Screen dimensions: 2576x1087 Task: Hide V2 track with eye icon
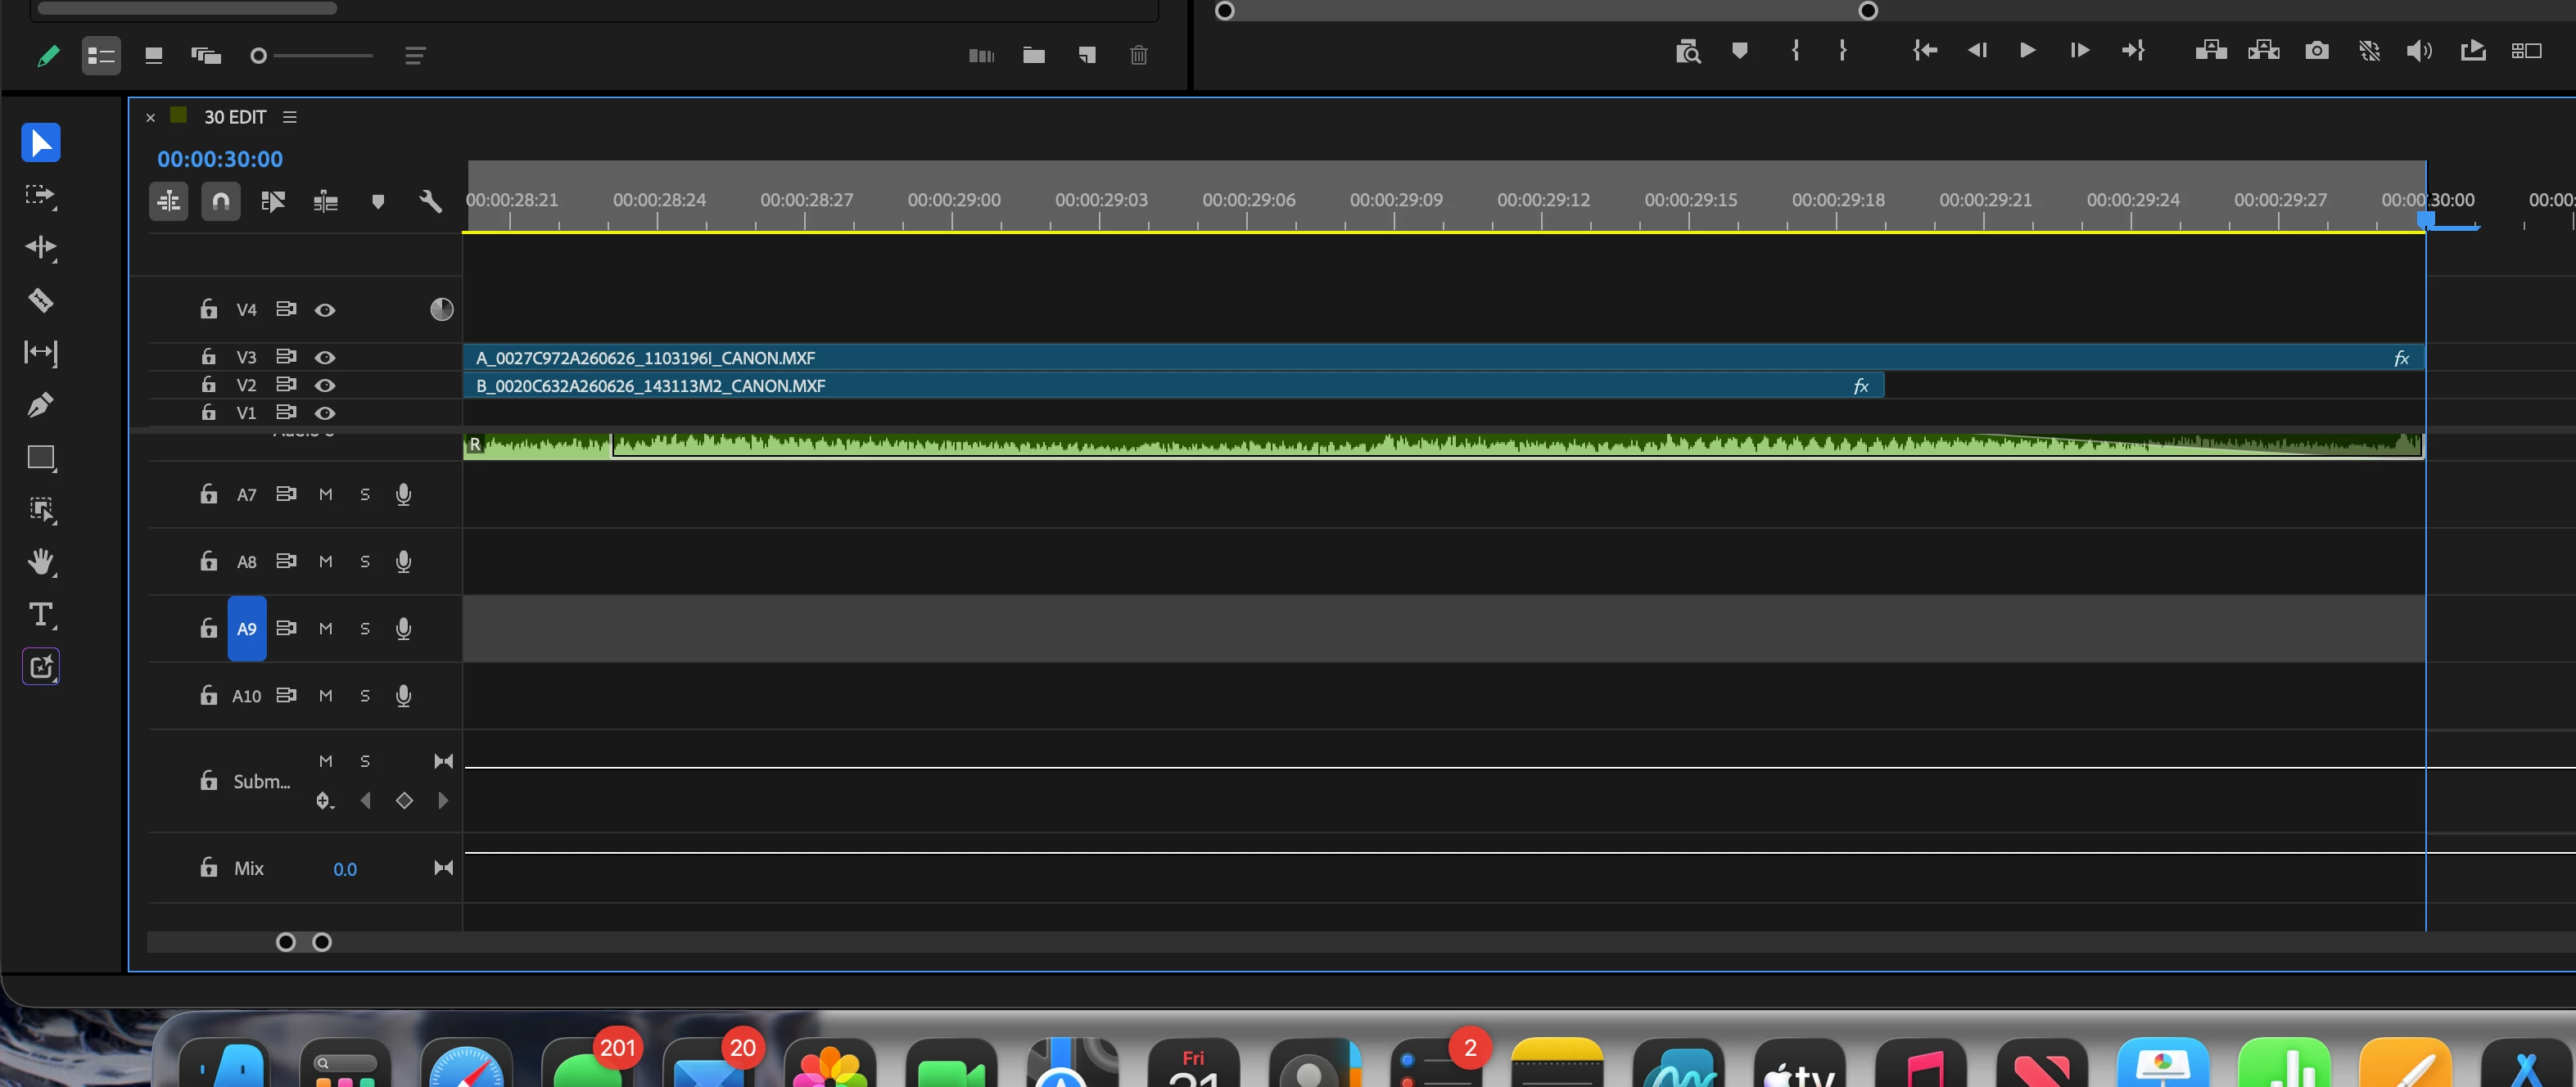(x=325, y=385)
